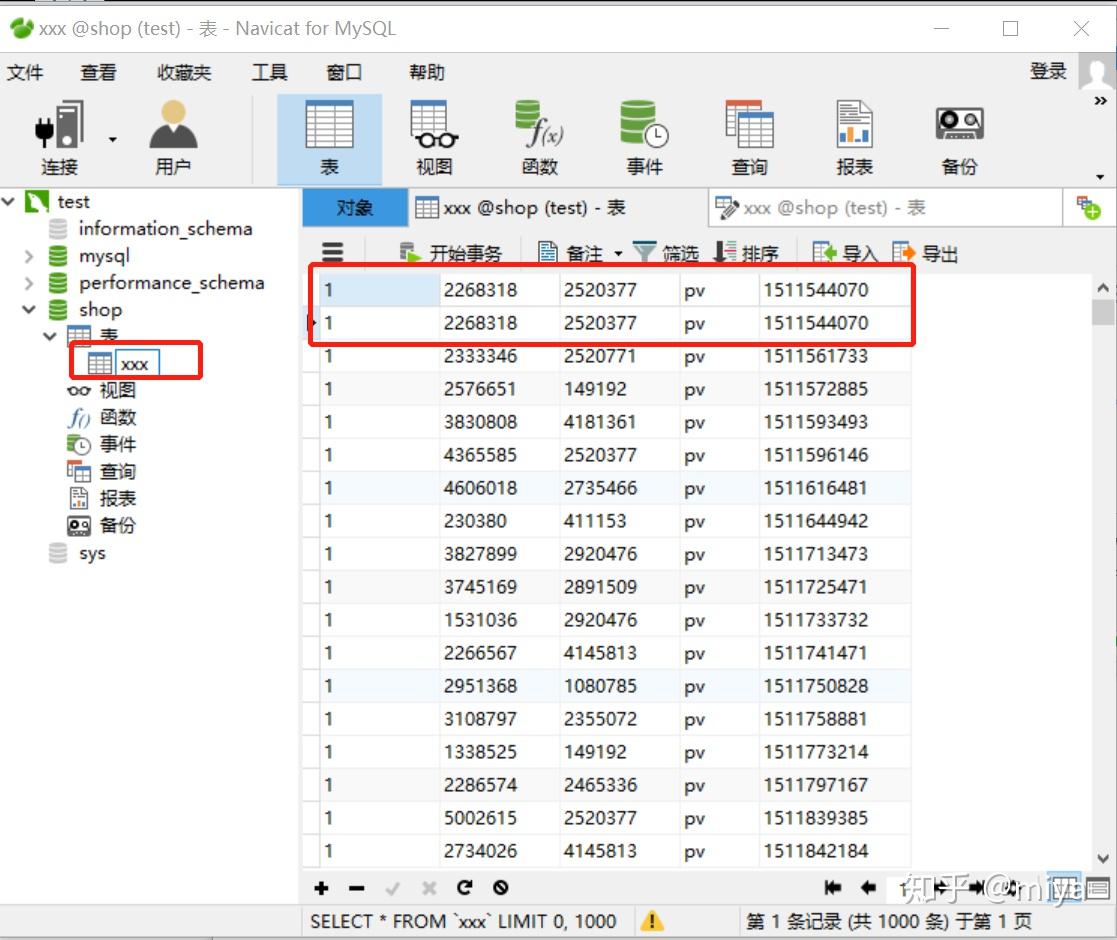
Task: Click the discard changes X icon
Action: click(429, 887)
